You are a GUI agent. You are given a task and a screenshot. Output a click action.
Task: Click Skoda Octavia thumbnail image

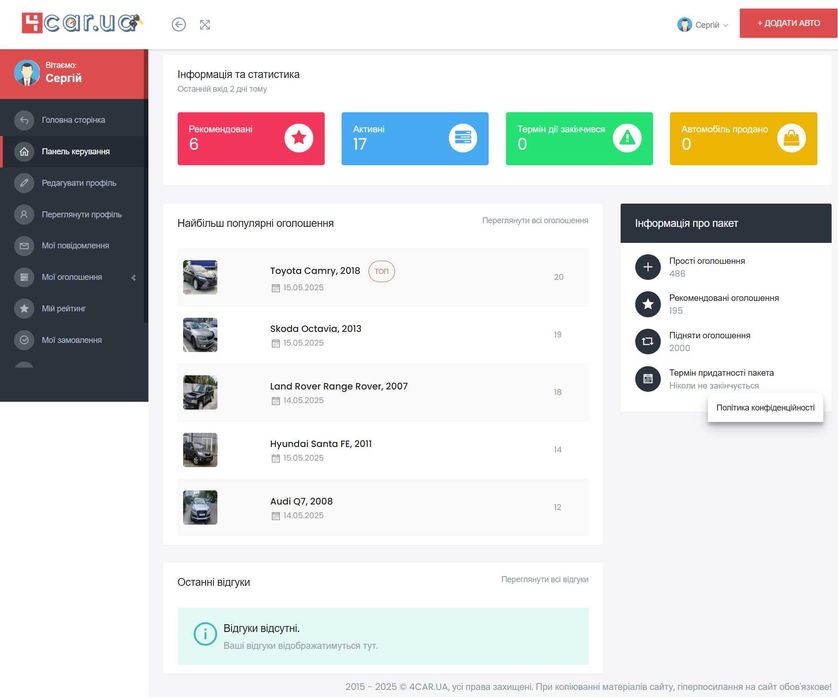[x=200, y=335]
